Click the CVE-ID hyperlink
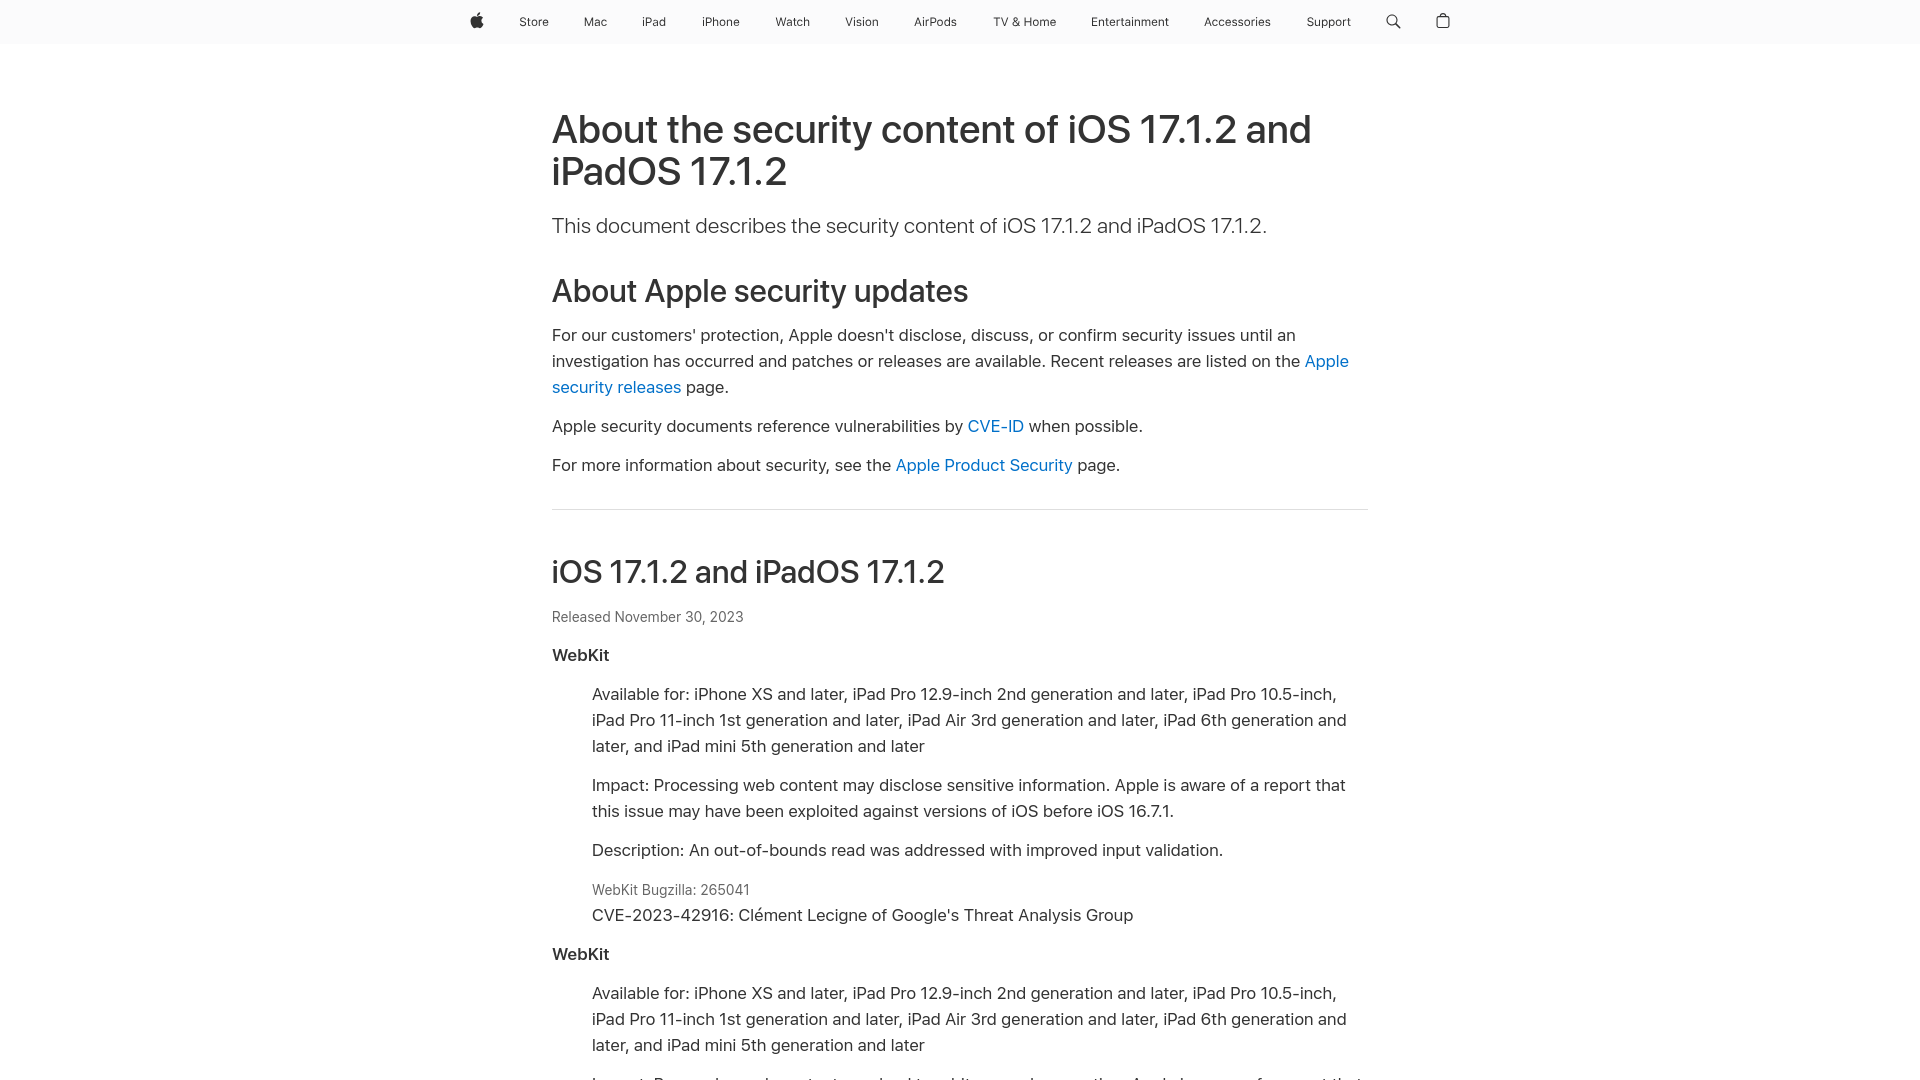 click(x=994, y=426)
